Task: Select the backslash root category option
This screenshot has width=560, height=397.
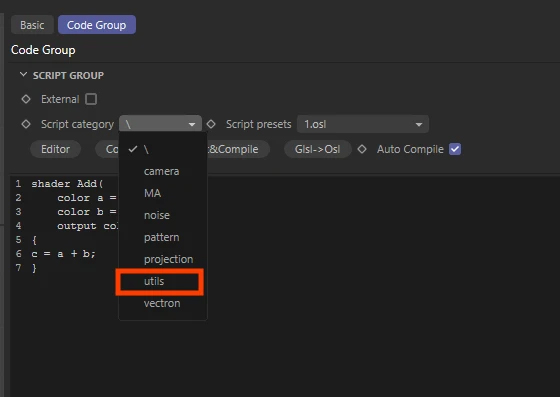Action: coord(163,149)
